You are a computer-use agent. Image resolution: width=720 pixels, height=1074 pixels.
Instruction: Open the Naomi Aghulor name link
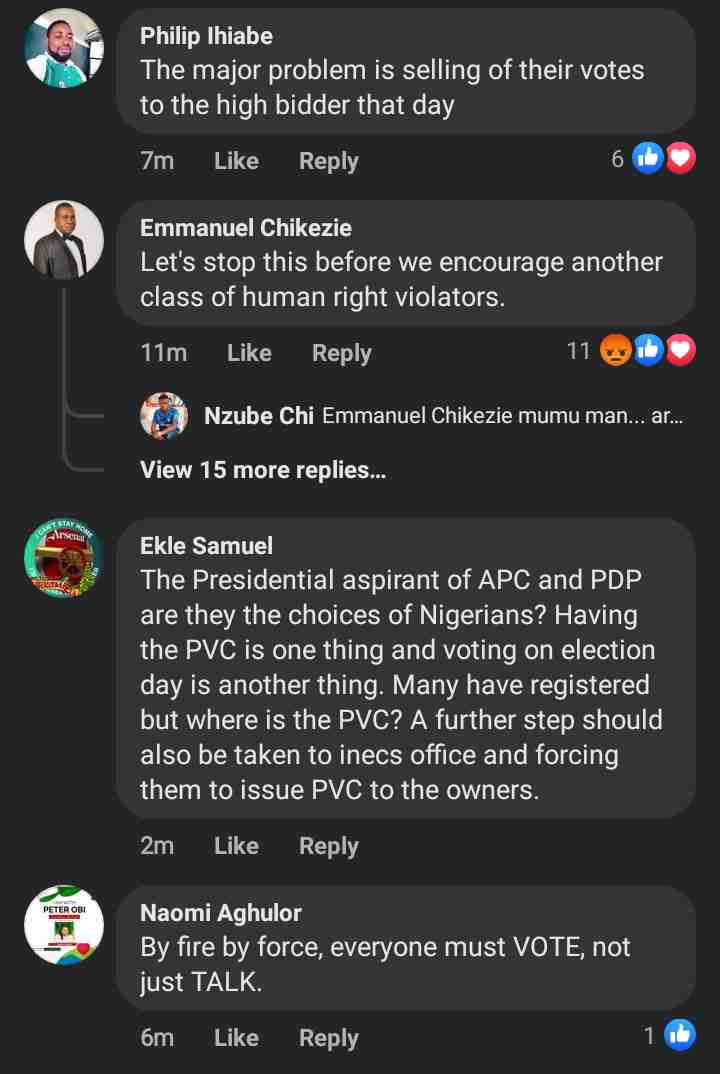[220, 912]
